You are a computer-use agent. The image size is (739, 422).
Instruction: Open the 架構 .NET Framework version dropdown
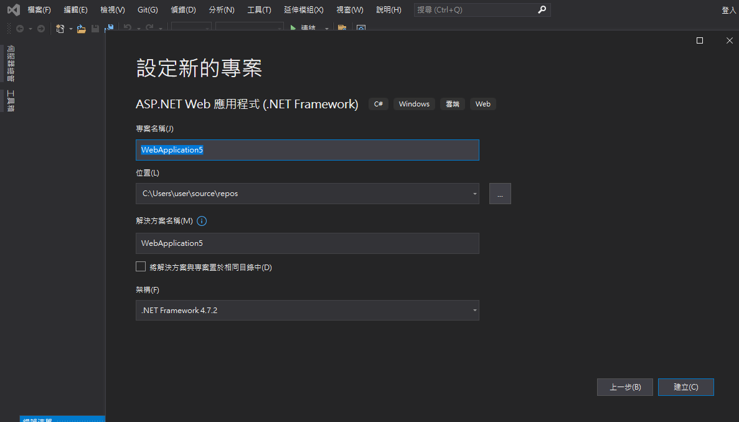475,310
